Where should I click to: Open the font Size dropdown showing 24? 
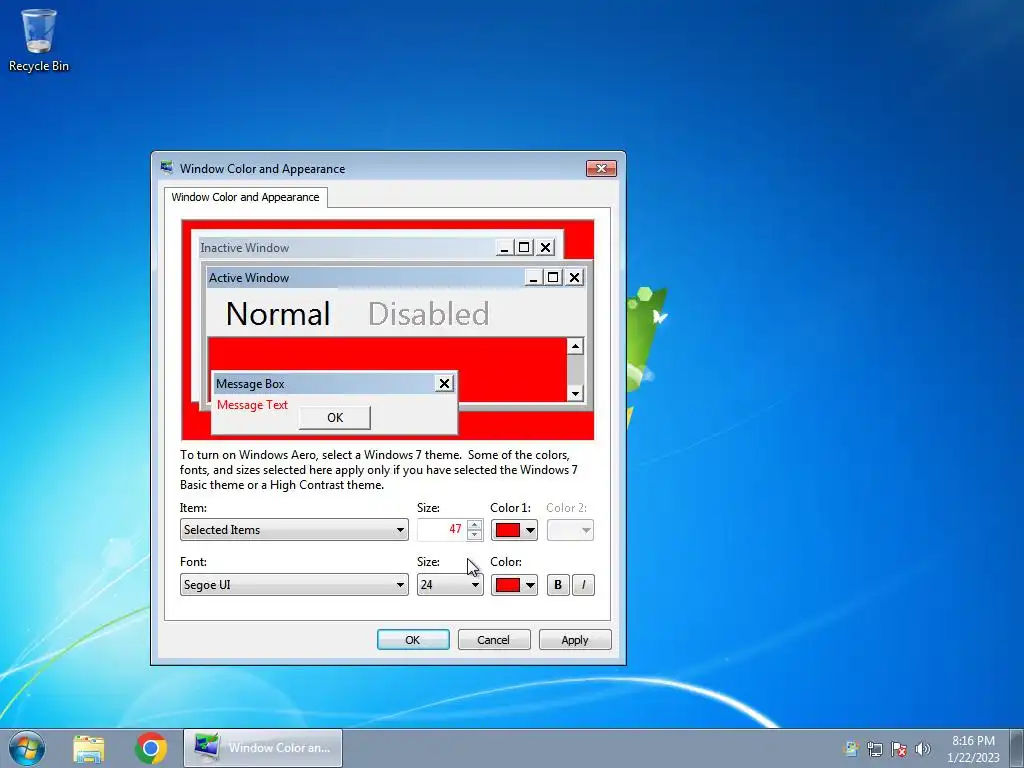[x=450, y=584]
